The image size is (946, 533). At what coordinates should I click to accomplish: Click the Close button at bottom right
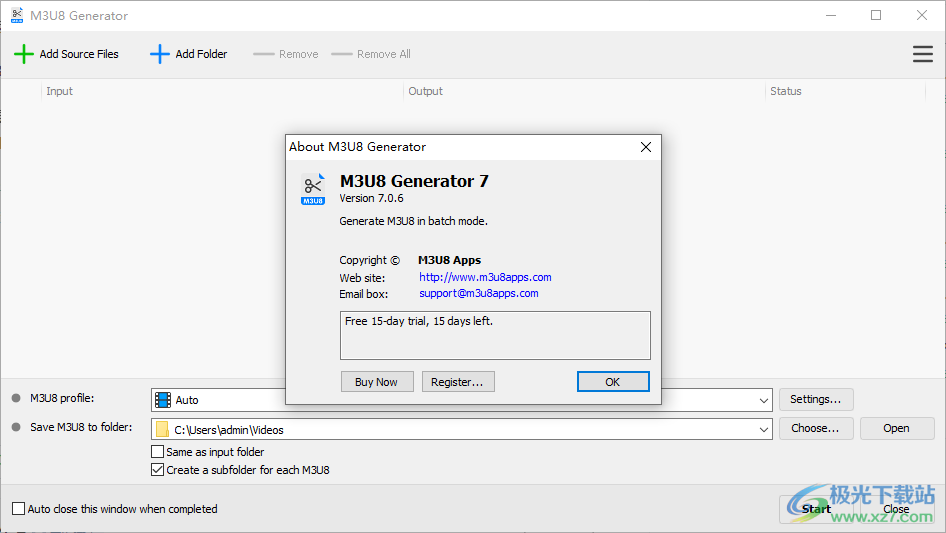(x=897, y=509)
